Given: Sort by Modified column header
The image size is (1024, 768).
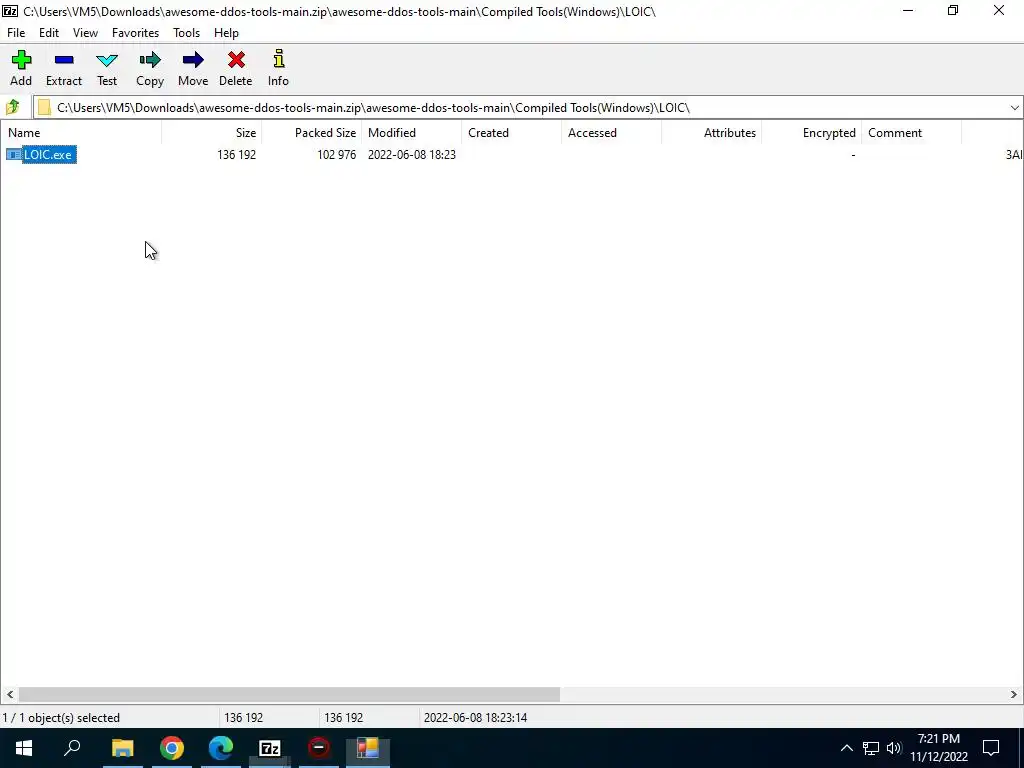Looking at the screenshot, I should [x=411, y=133].
